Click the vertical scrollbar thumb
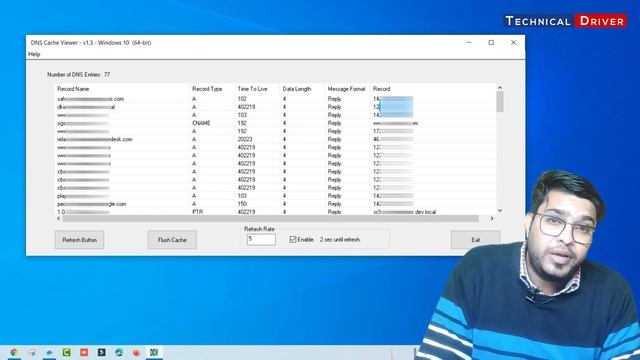640x360 pixels. 500,101
